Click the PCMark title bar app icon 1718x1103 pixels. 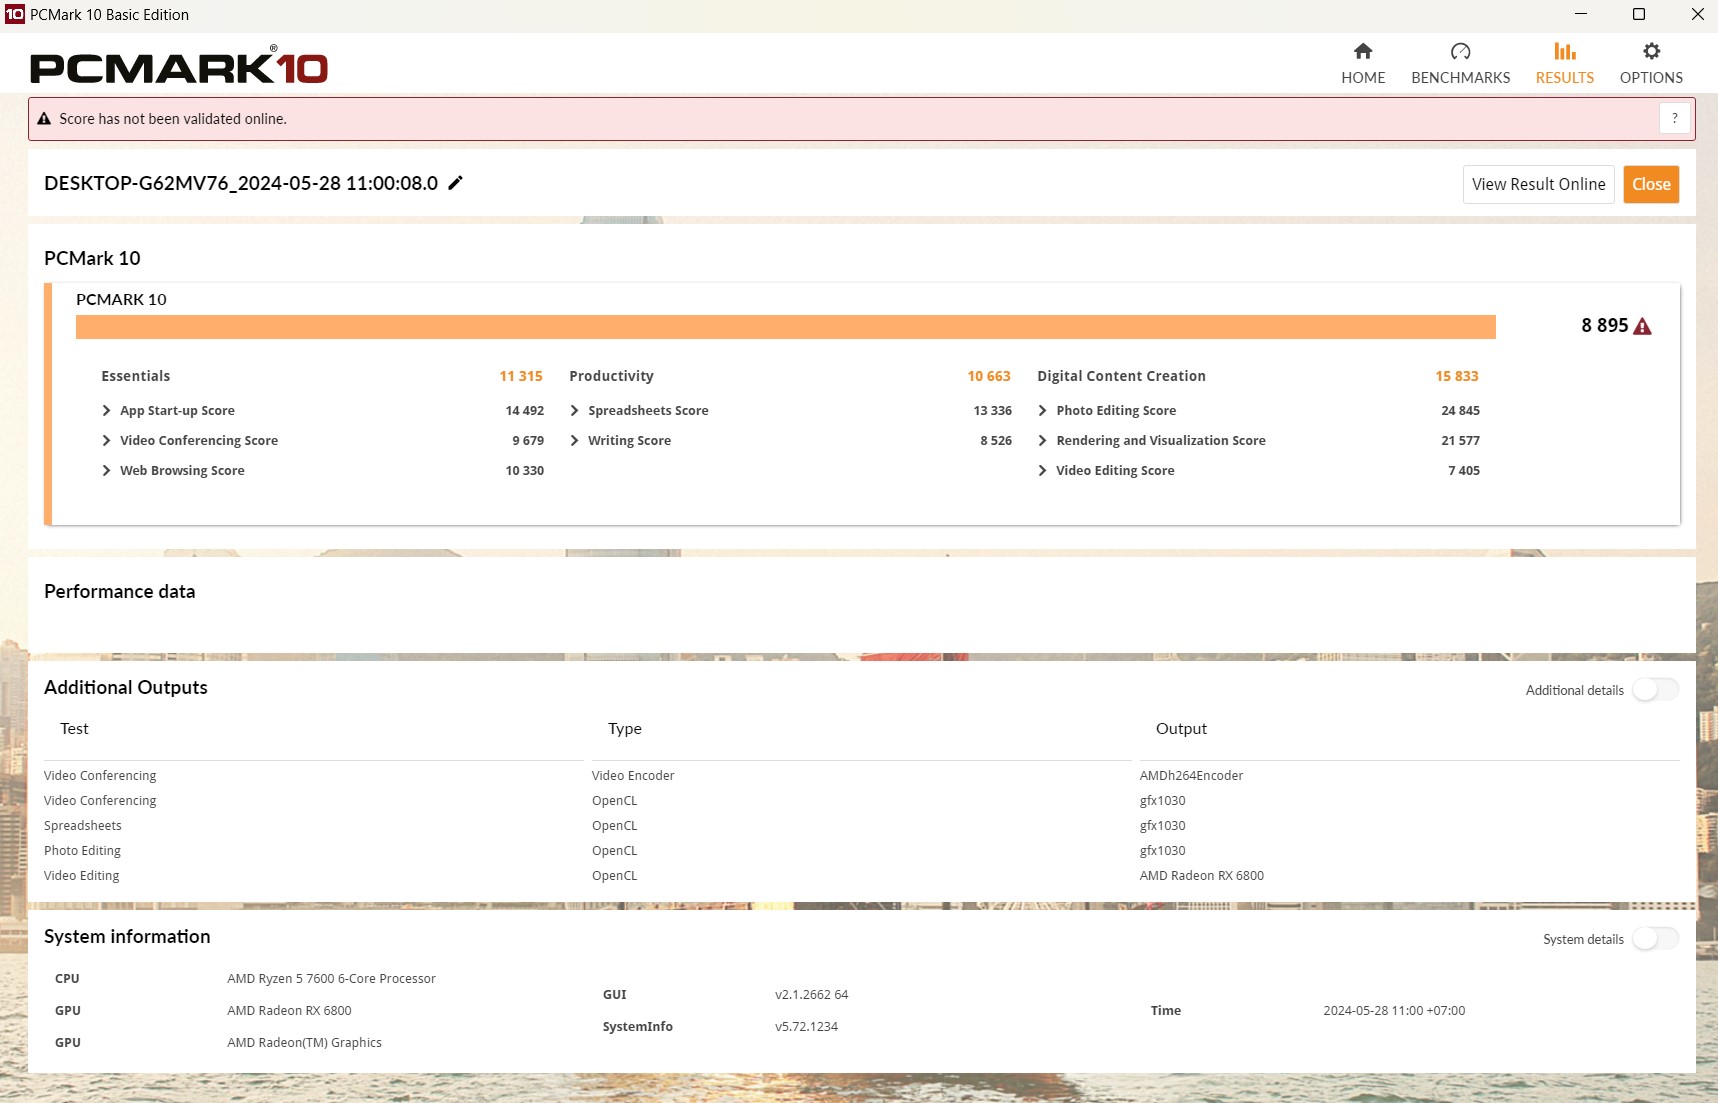coord(14,14)
